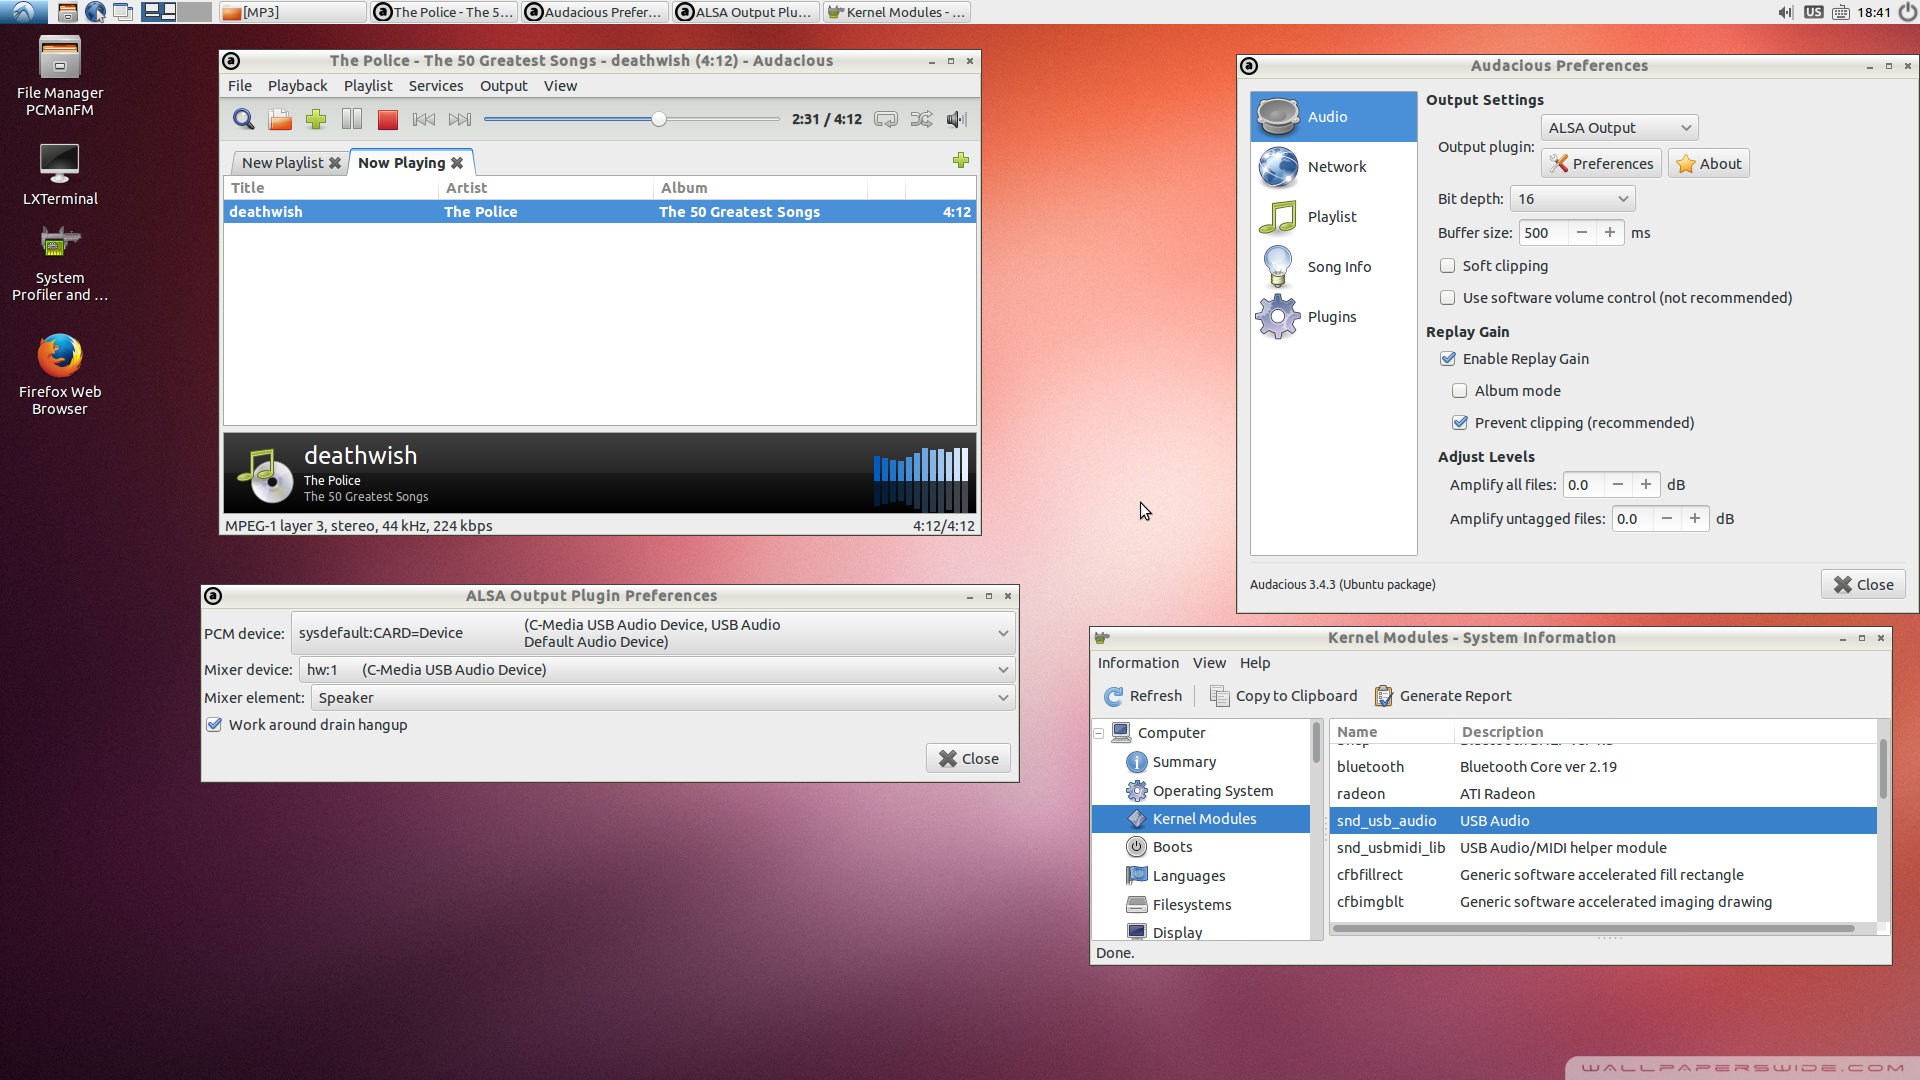Check the Album mode option

click(1459, 391)
